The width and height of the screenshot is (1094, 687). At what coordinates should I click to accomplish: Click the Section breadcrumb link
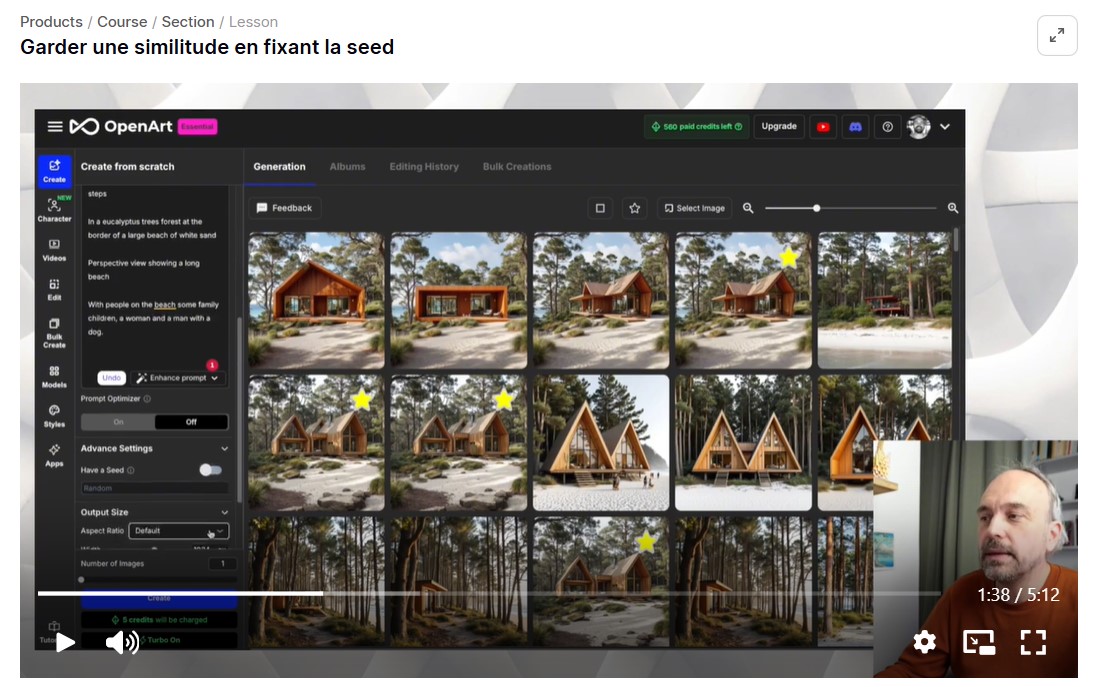pos(188,22)
